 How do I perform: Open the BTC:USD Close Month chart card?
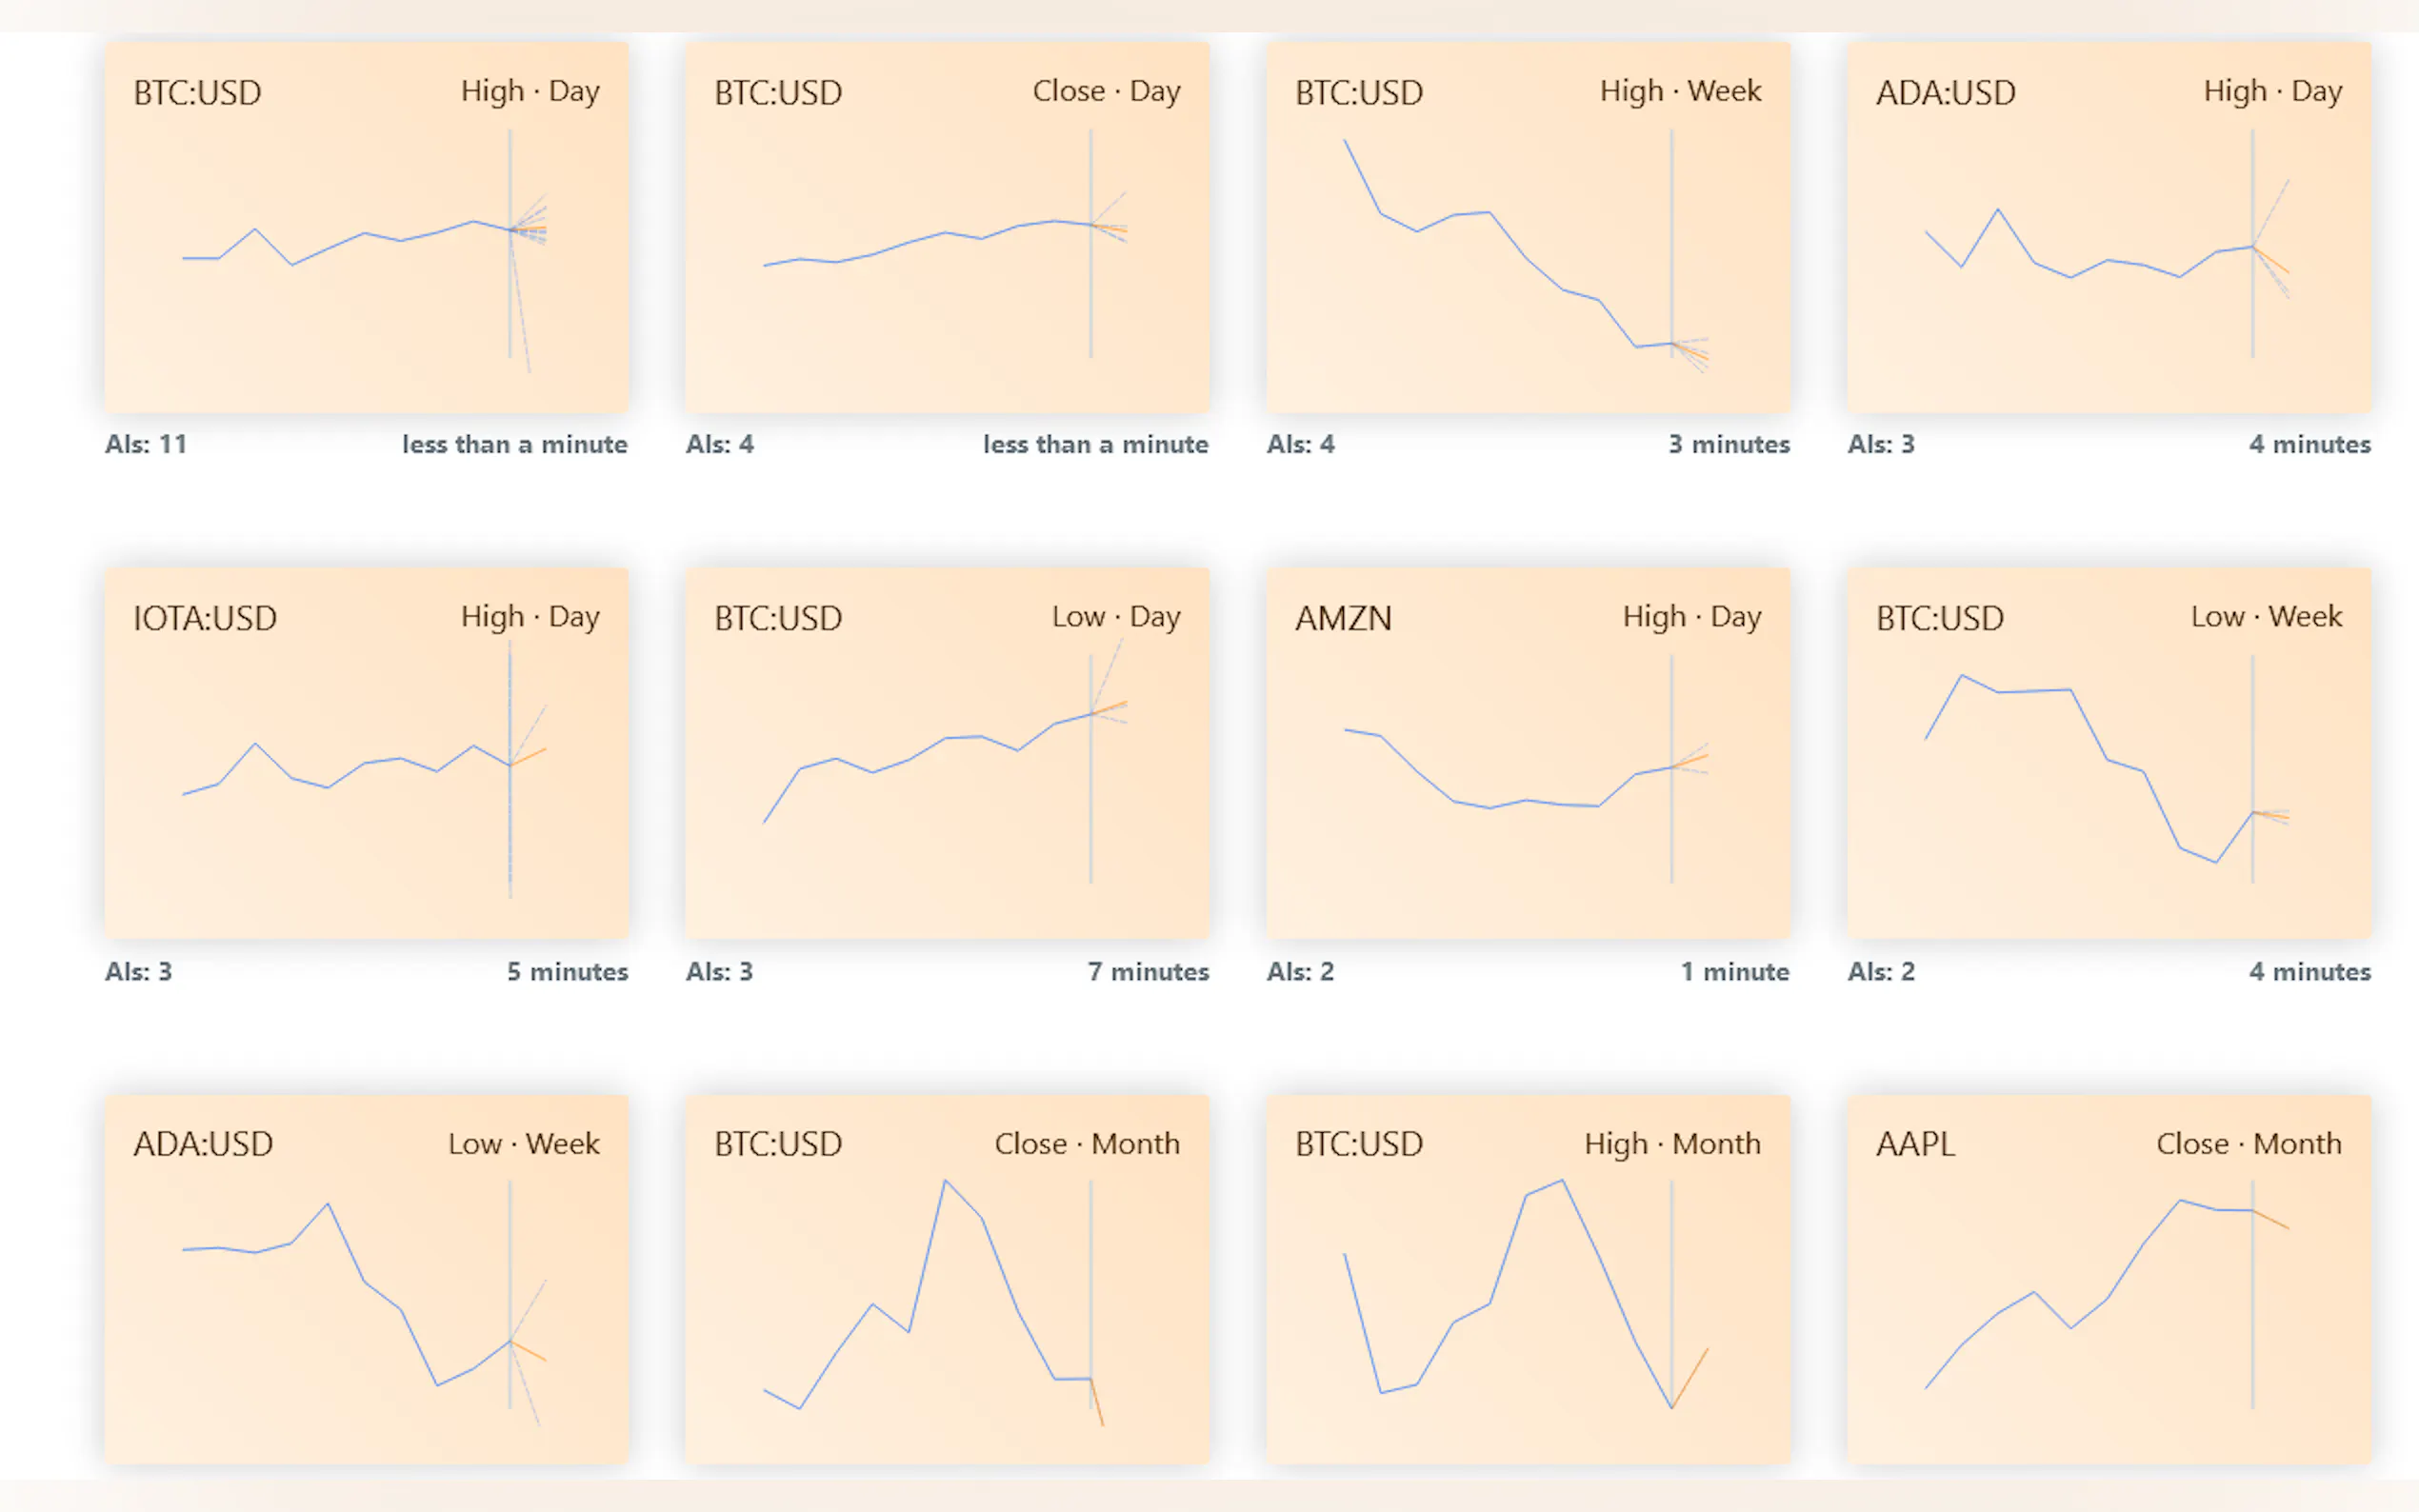(x=947, y=1279)
